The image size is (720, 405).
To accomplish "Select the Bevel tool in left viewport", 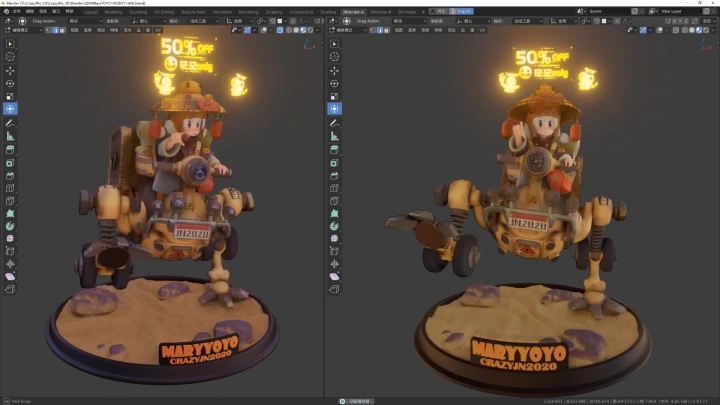I will (10, 176).
